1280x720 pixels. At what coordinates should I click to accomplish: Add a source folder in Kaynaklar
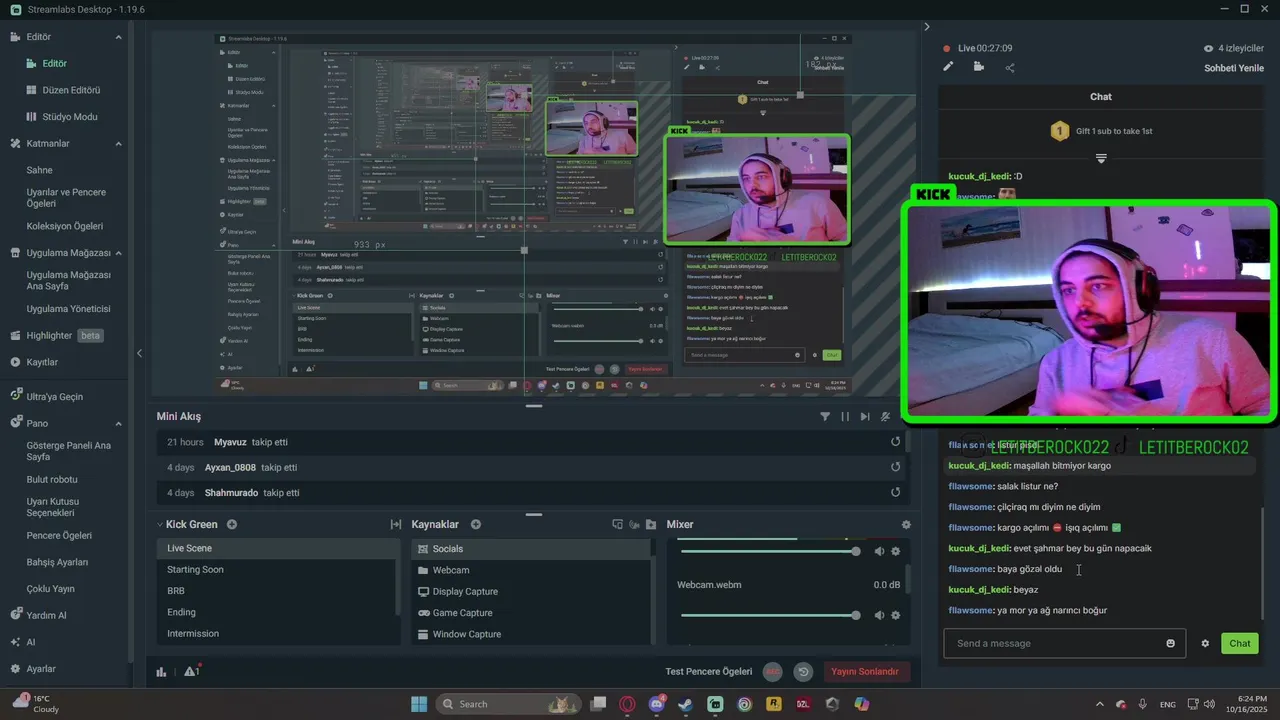click(x=651, y=524)
